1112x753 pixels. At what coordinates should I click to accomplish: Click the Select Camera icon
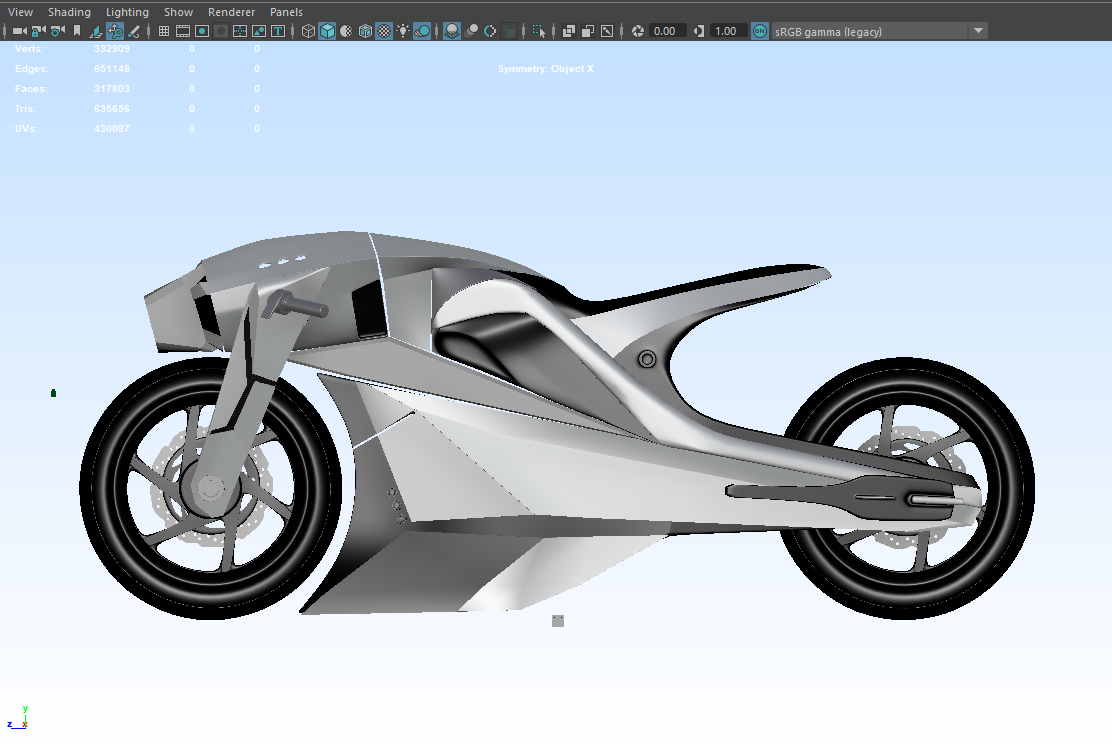click(x=19, y=31)
